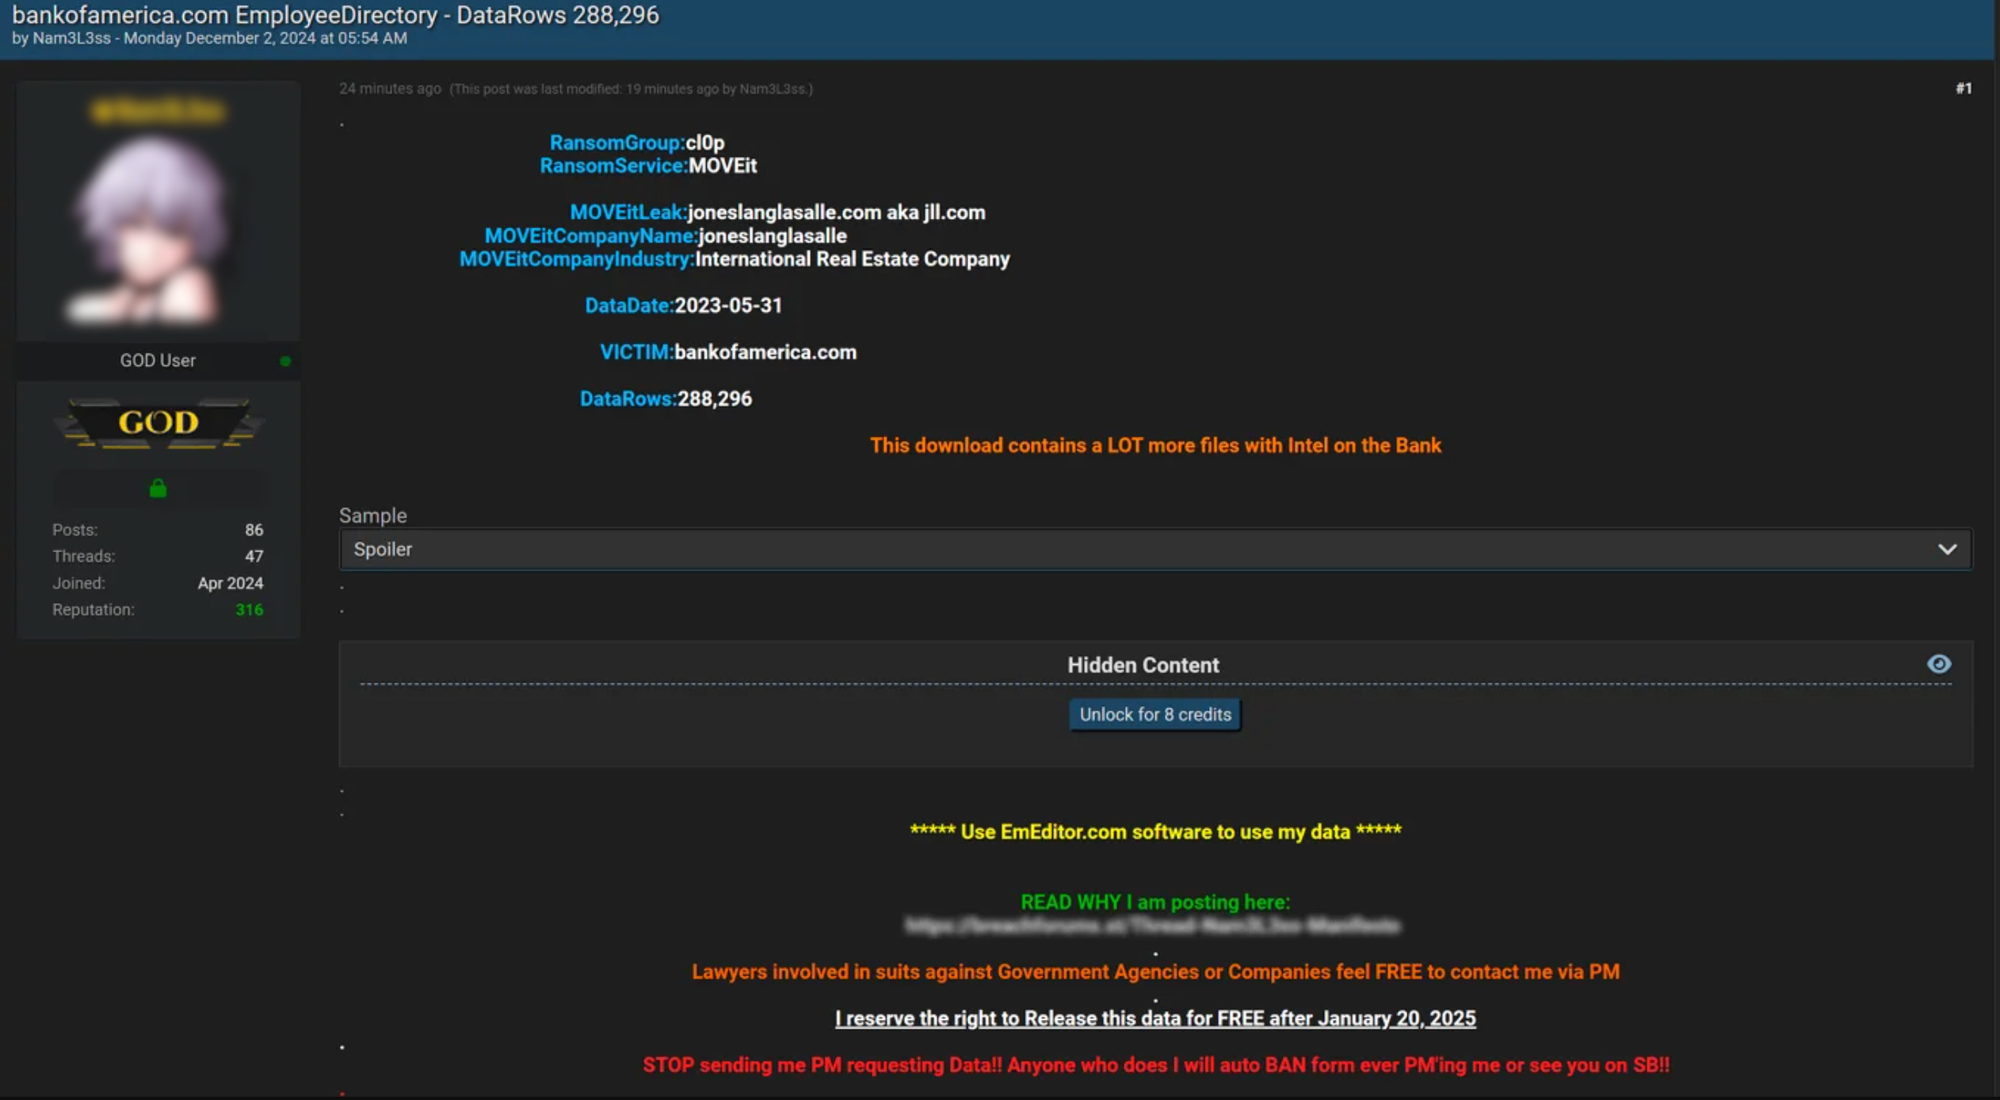Click READ WHY I am posting here
The width and height of the screenshot is (2000, 1100).
pyautogui.click(x=1155, y=902)
